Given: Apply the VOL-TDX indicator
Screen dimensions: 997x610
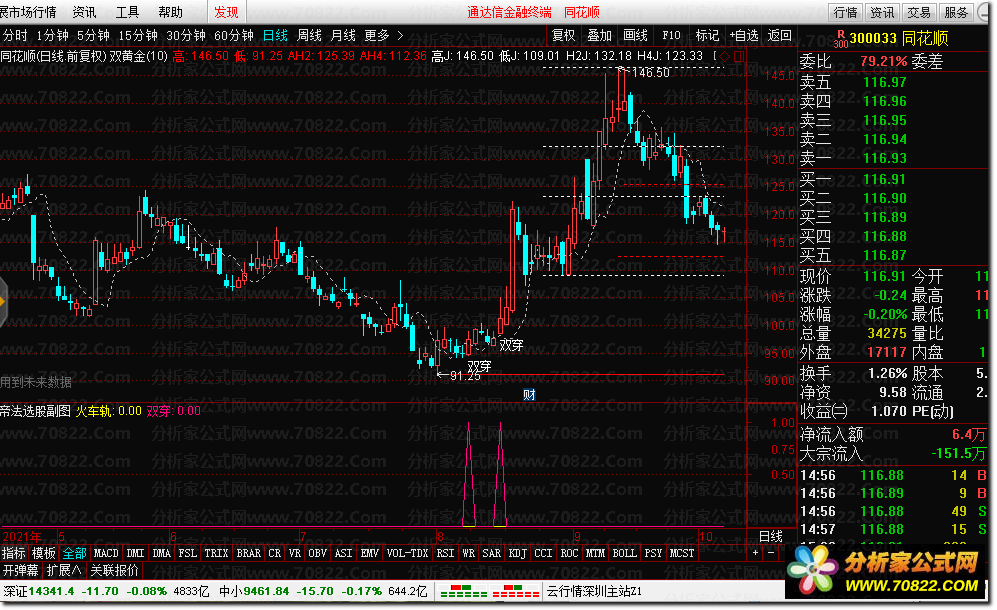Looking at the screenshot, I should [x=408, y=553].
